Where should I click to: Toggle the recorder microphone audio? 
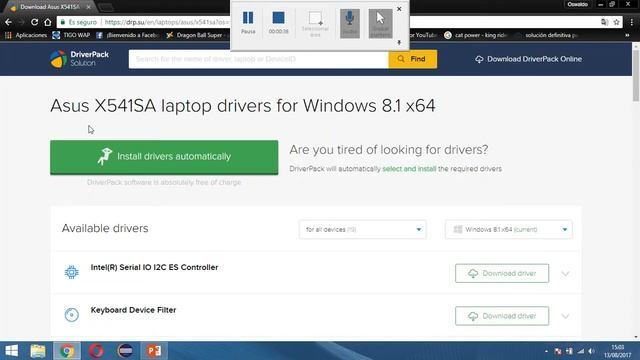(x=350, y=23)
